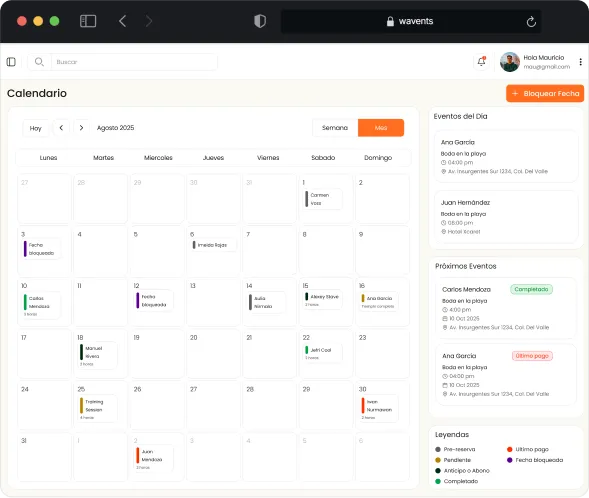Click the Completado legend label
This screenshot has height=498, width=589.
coord(461,481)
